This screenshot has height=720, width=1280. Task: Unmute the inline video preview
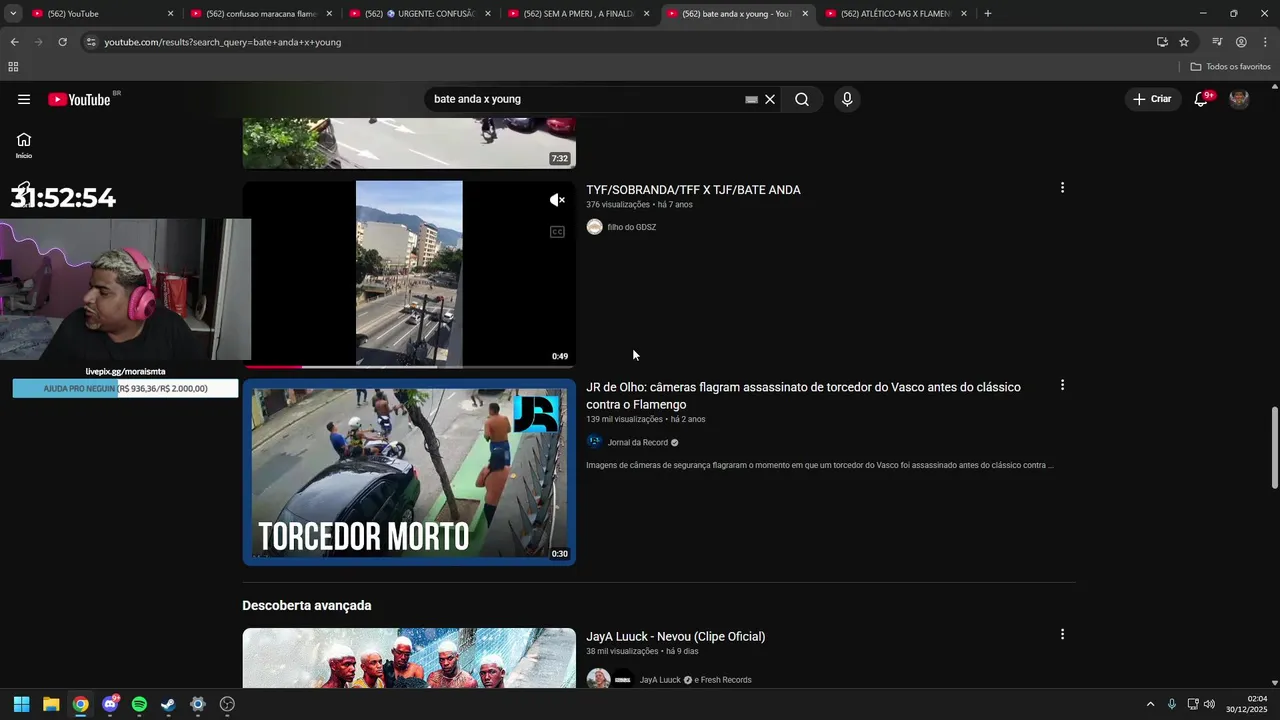tap(558, 200)
